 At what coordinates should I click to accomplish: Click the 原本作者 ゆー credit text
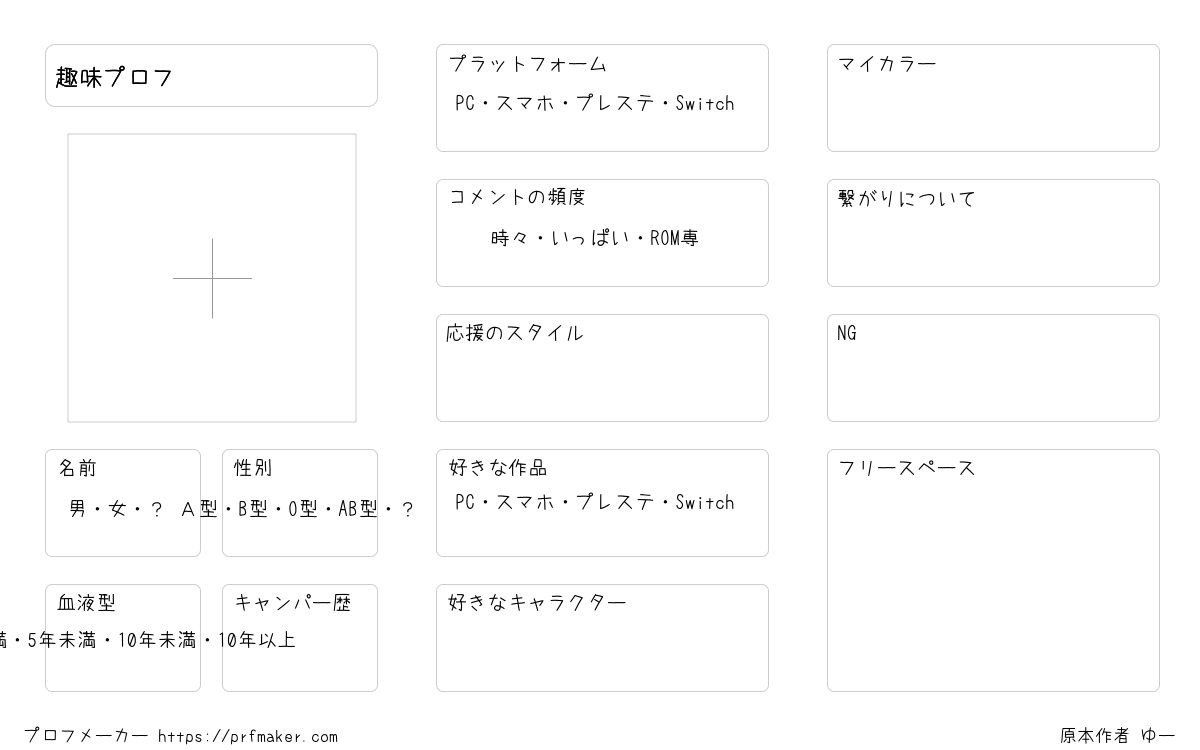click(x=1118, y=736)
